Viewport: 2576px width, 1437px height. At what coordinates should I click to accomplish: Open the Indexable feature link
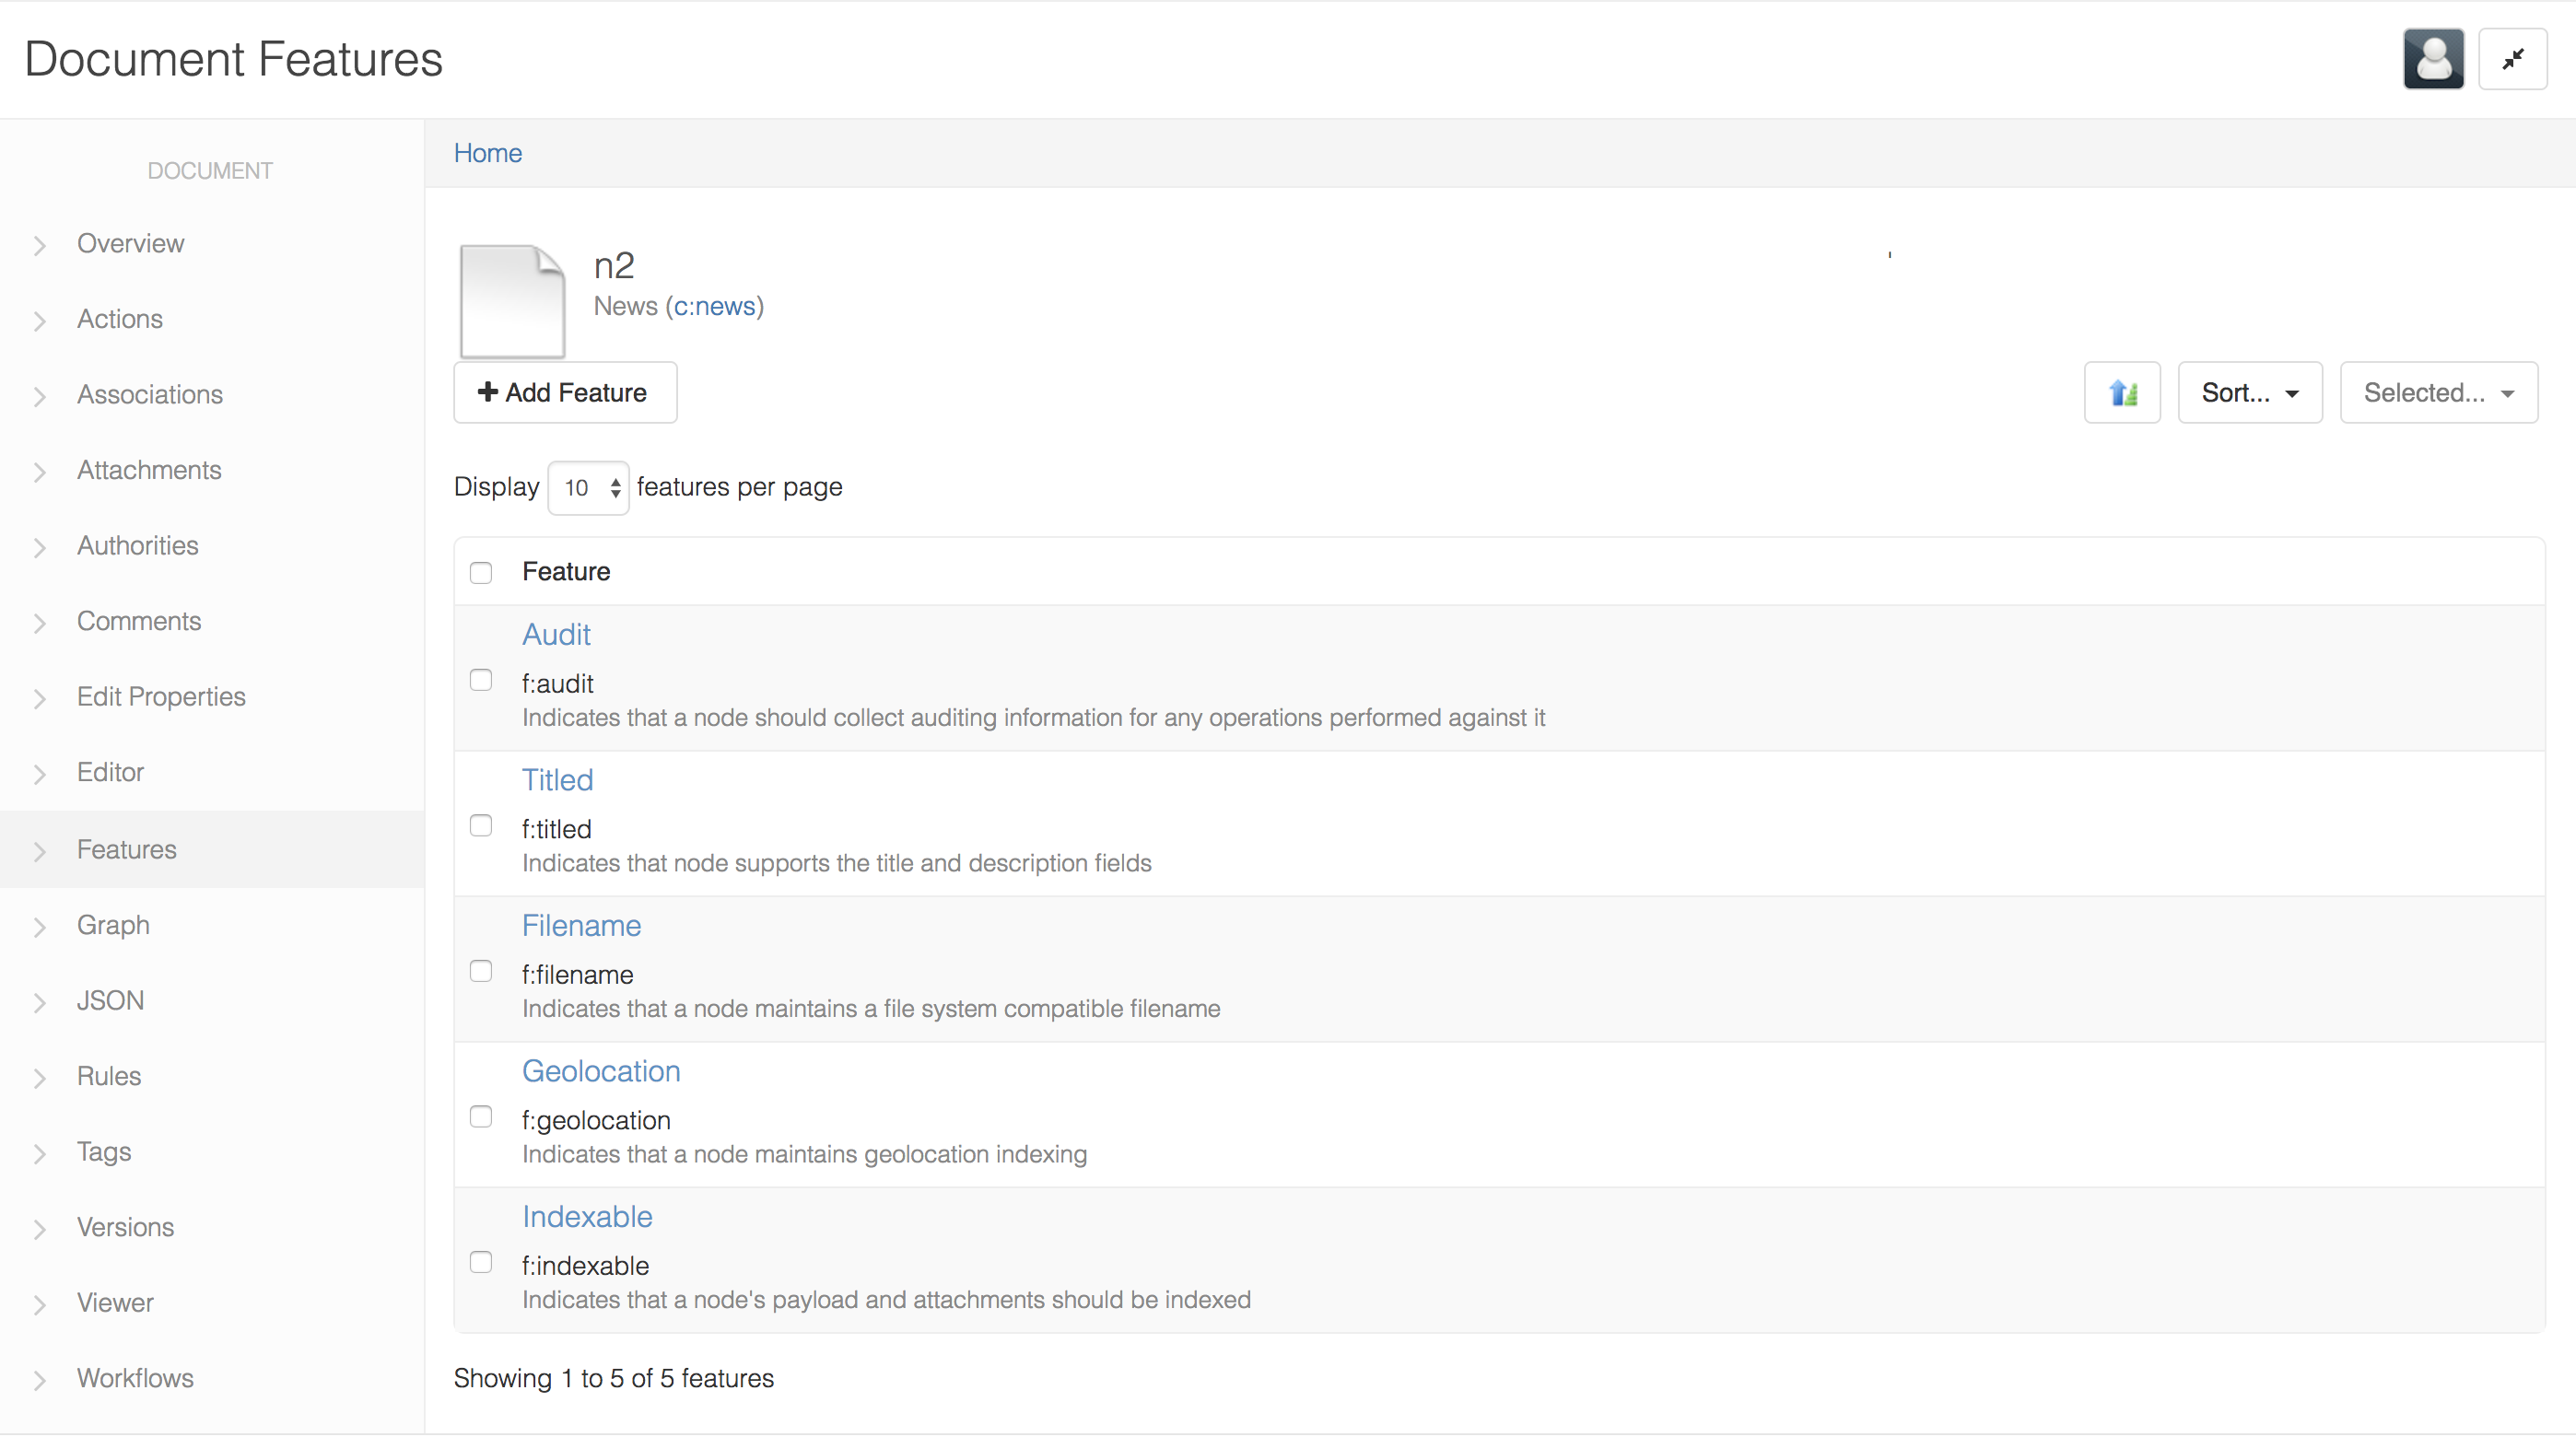click(x=587, y=1216)
